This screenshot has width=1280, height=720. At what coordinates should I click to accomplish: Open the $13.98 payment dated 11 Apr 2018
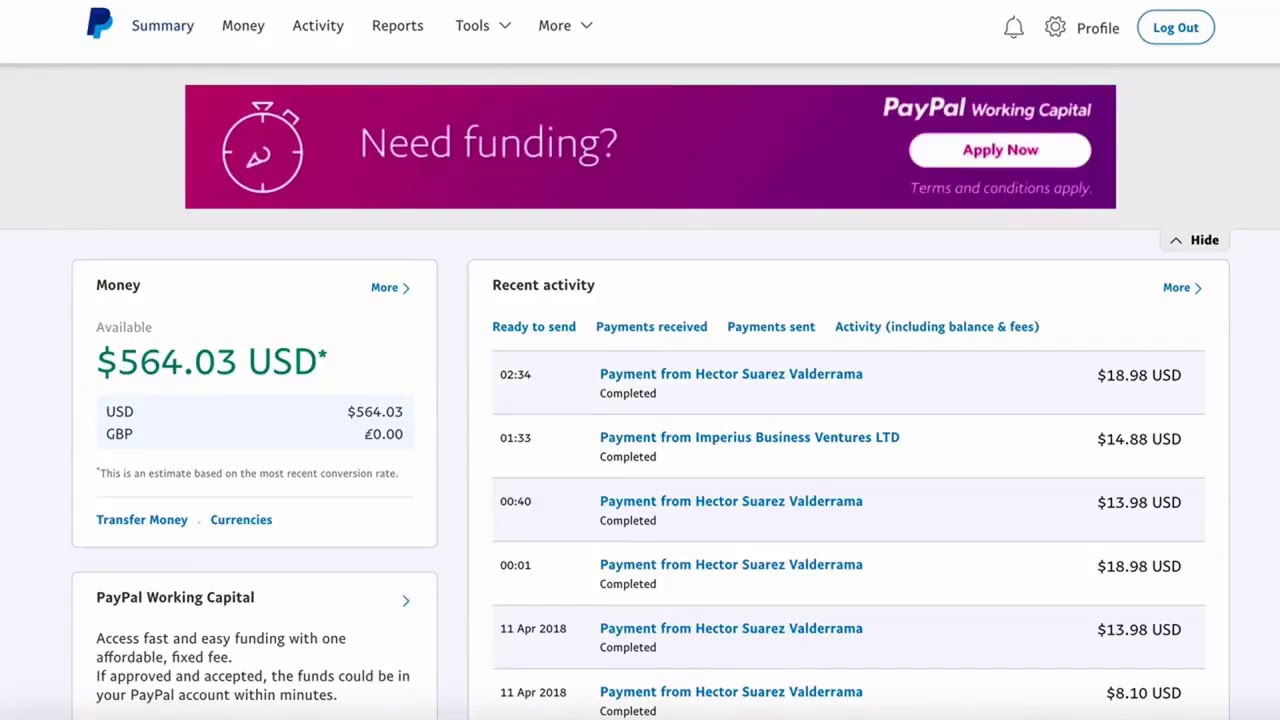pyautogui.click(x=731, y=628)
